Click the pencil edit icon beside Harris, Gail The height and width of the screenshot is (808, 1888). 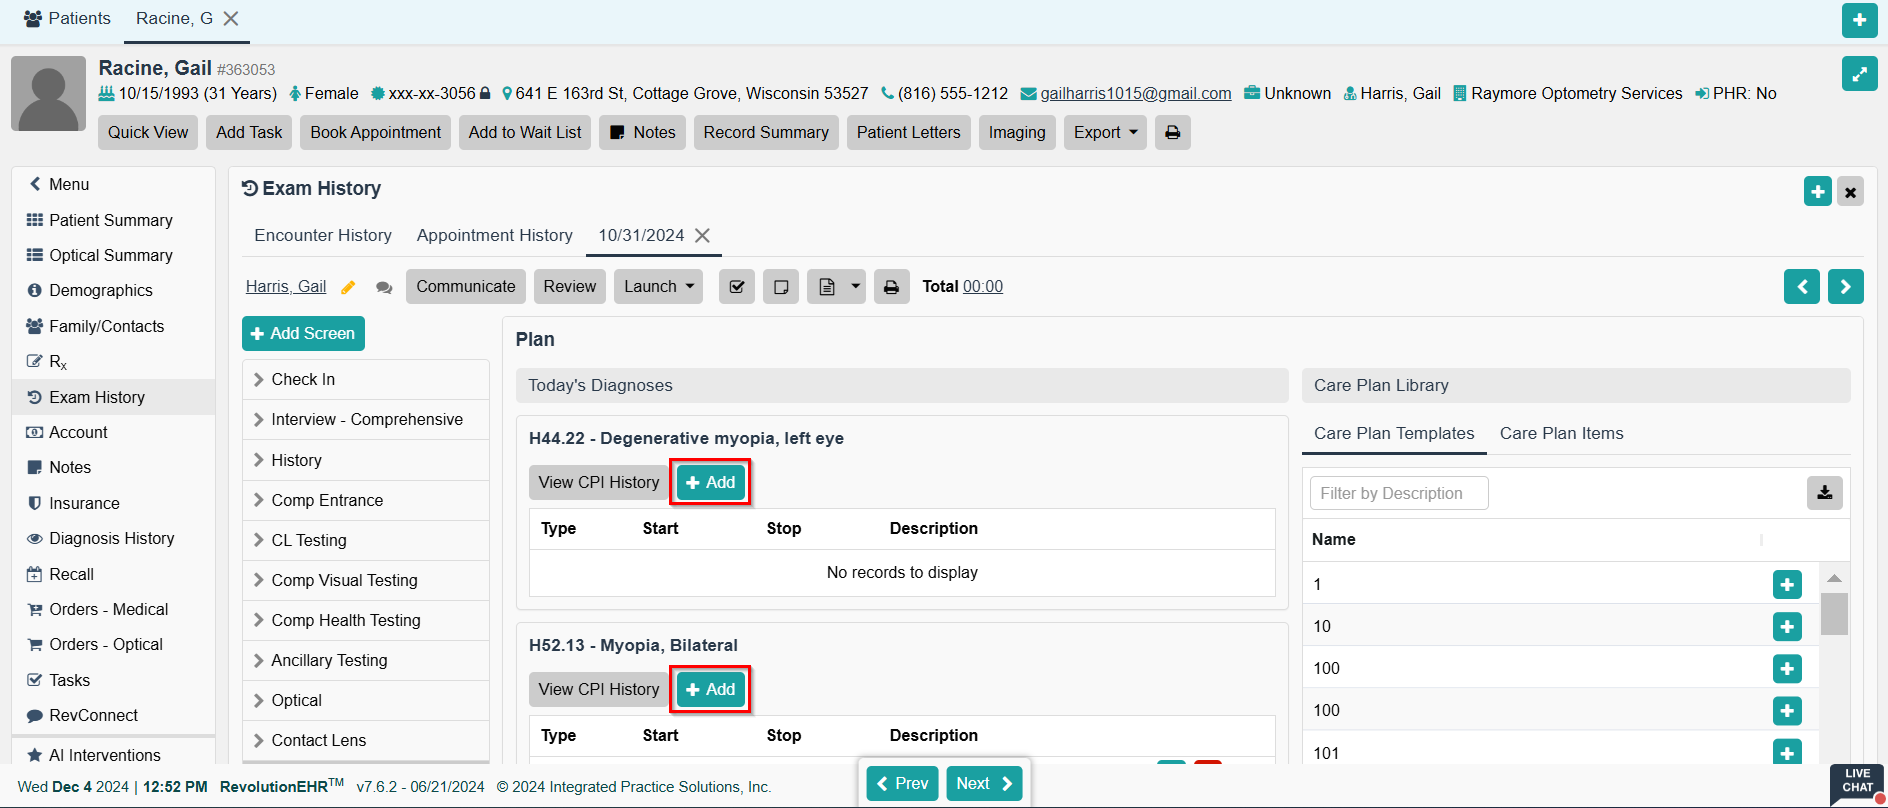348,287
